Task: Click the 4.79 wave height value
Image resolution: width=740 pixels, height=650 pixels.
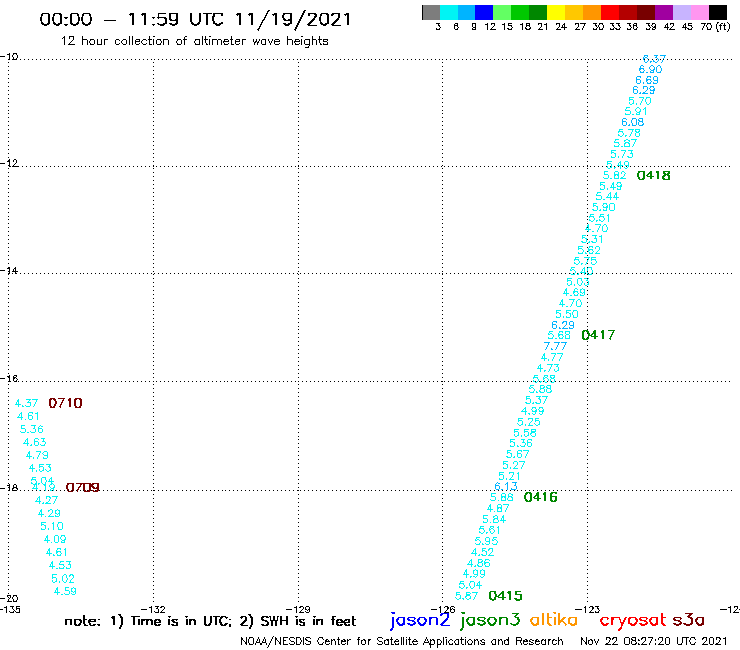Action: click(37, 456)
